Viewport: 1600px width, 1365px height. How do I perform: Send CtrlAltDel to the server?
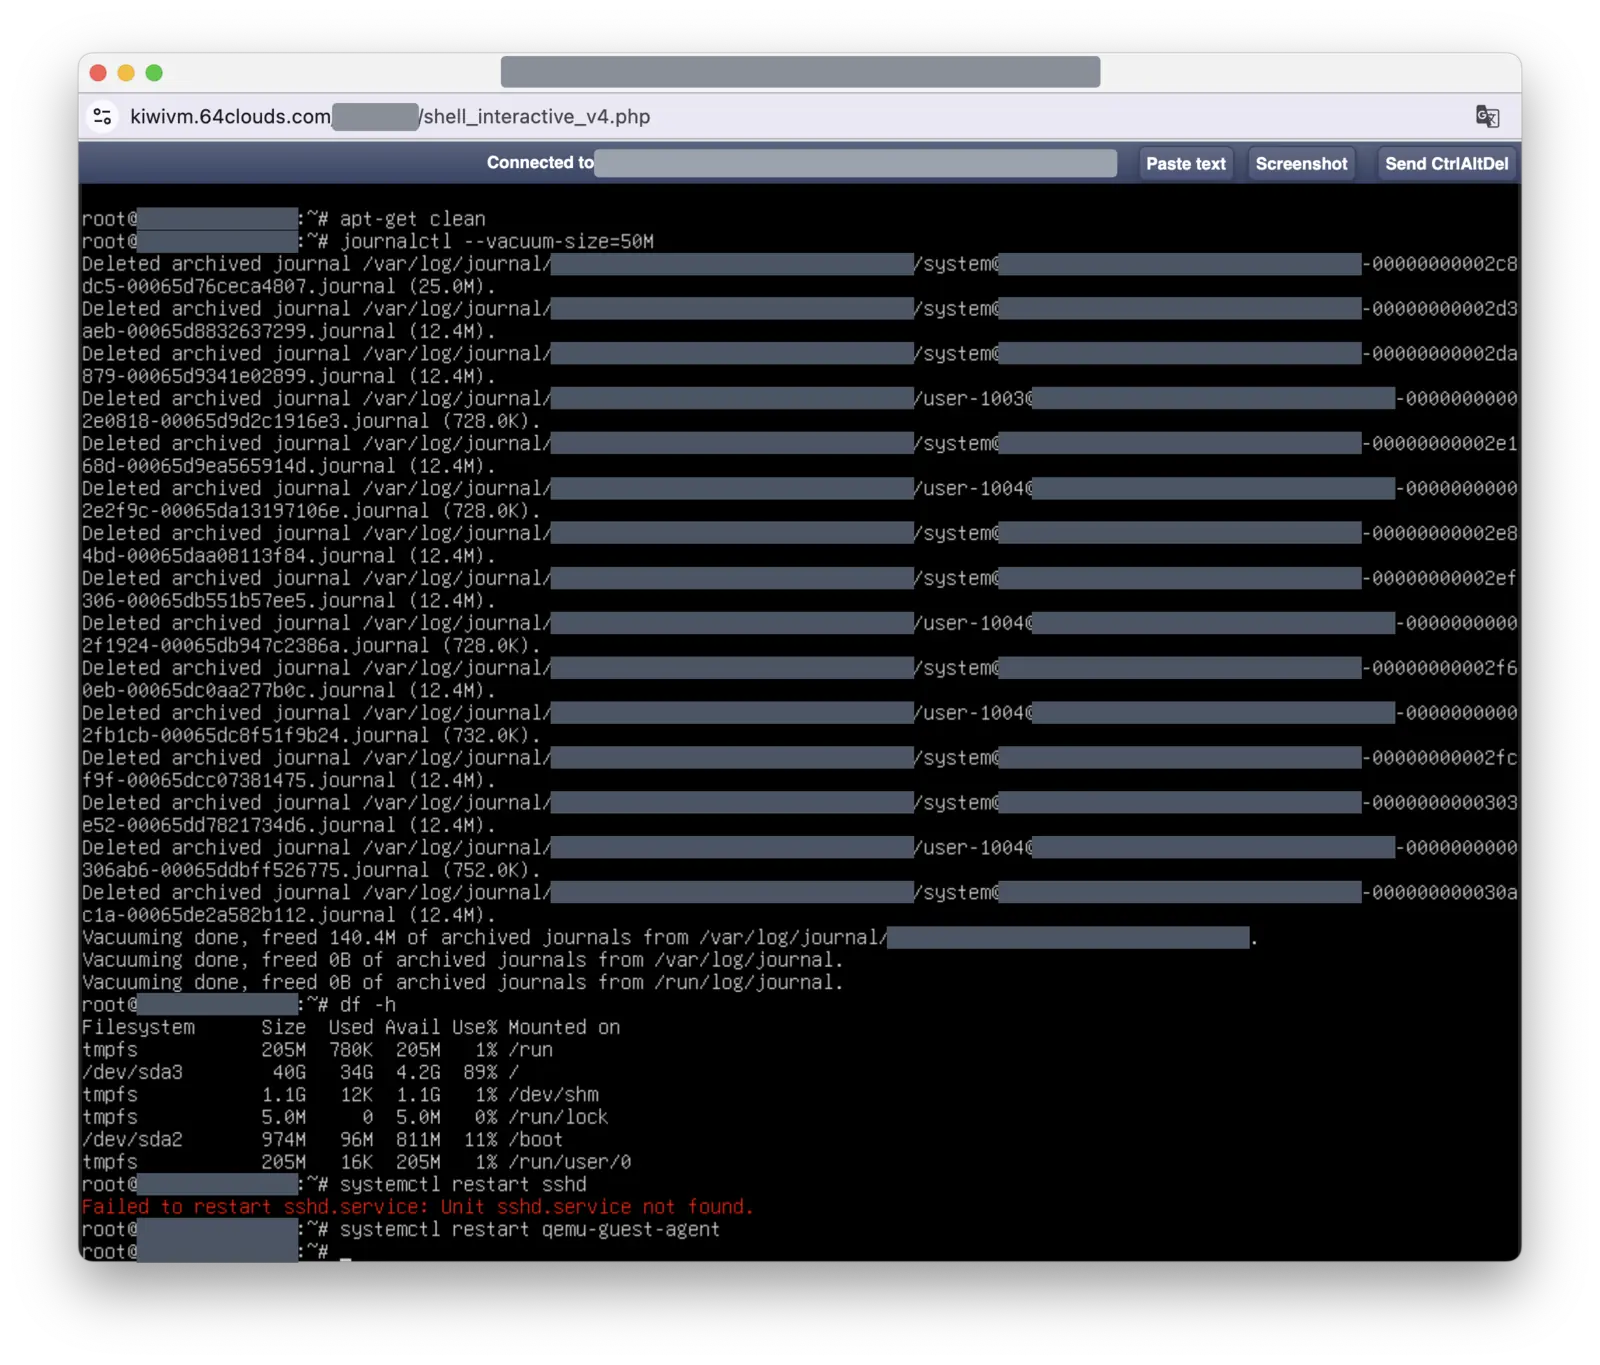click(x=1446, y=164)
